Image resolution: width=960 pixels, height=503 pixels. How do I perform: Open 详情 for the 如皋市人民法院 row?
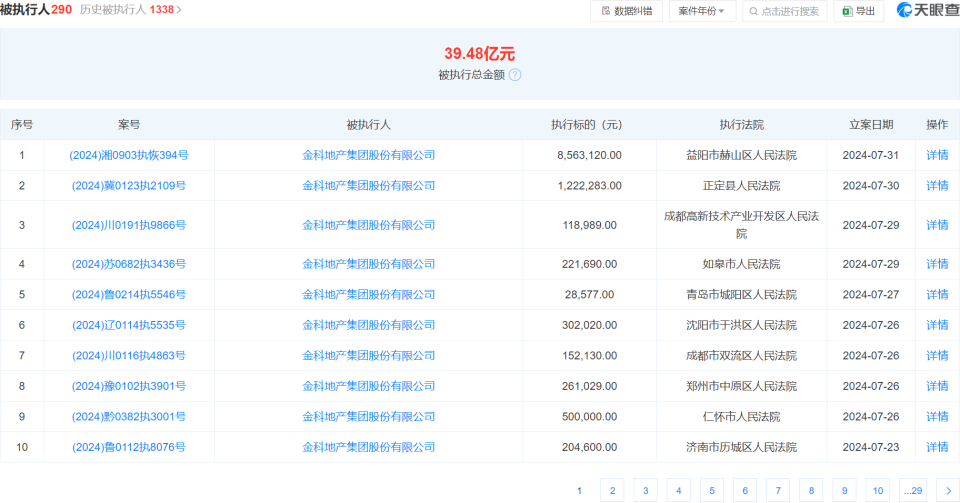[937, 264]
